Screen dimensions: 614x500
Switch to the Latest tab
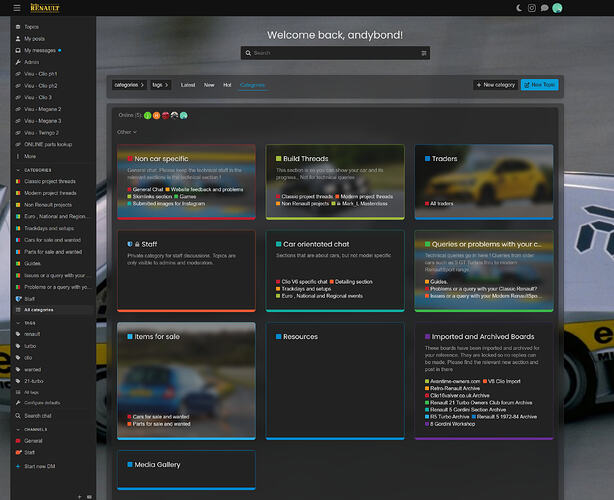(188, 85)
